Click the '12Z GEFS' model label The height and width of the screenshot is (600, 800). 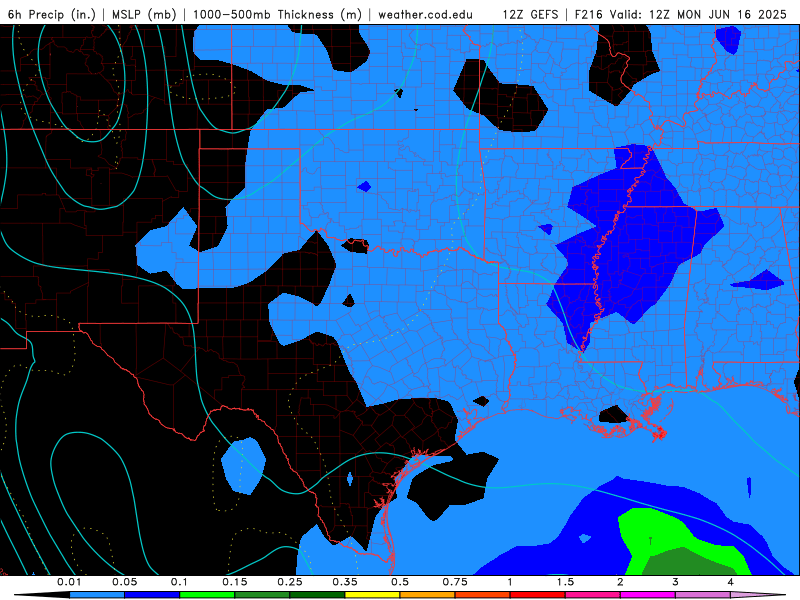pos(530,15)
